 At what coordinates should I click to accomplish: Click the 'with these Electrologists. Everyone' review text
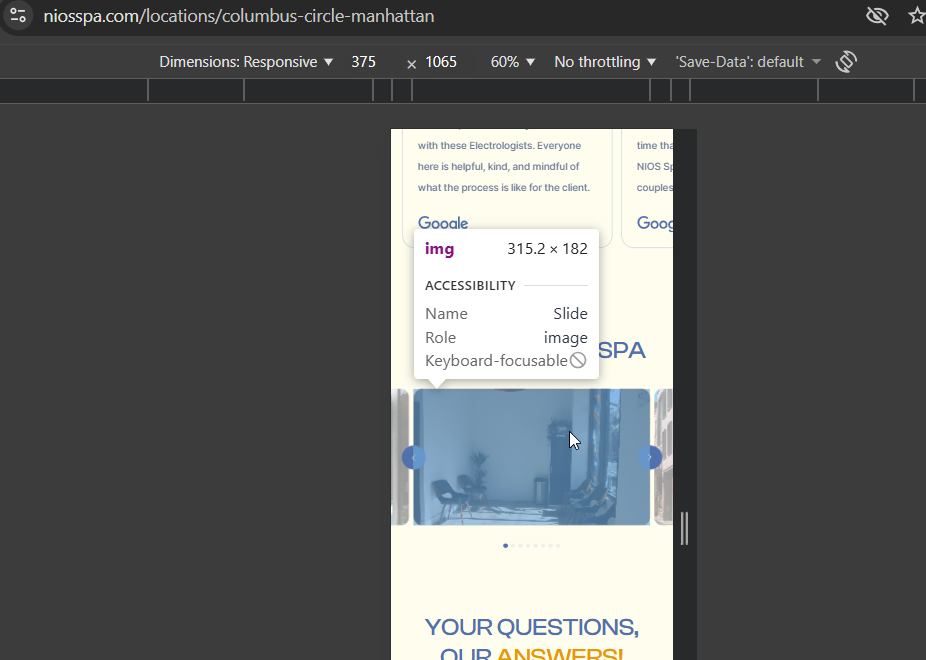(x=499, y=145)
